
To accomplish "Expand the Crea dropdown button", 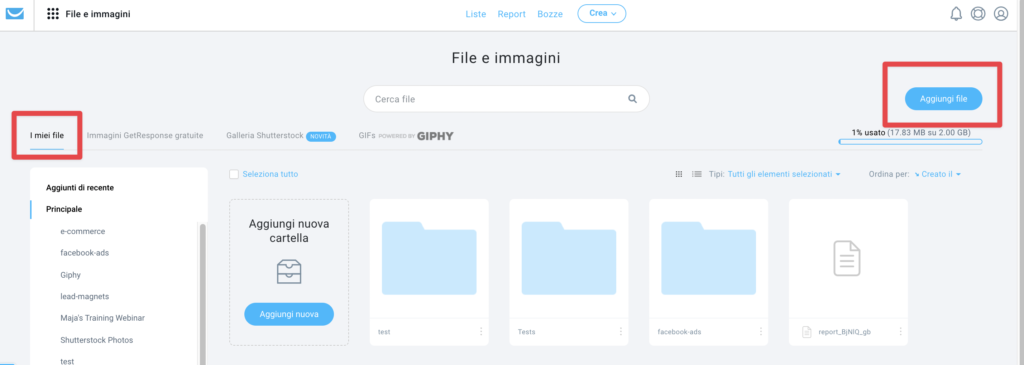I will pos(601,14).
